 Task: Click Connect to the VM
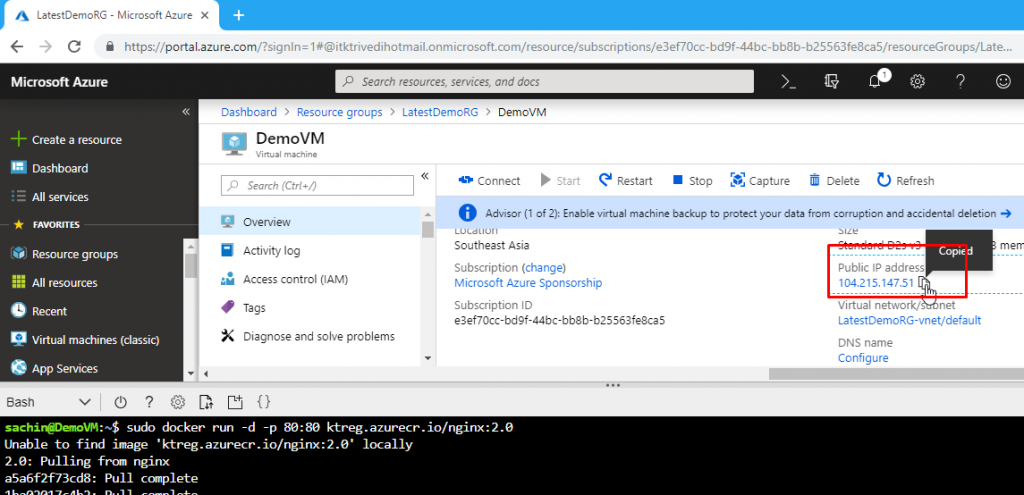[489, 181]
